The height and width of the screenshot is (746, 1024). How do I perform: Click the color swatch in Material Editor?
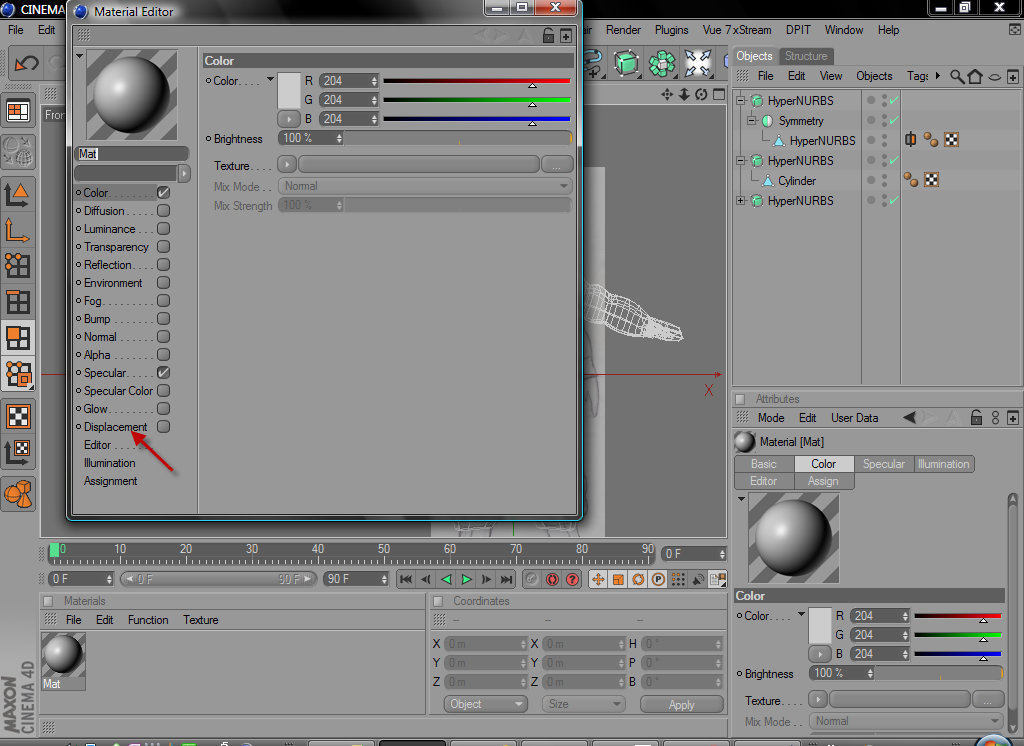click(x=289, y=90)
